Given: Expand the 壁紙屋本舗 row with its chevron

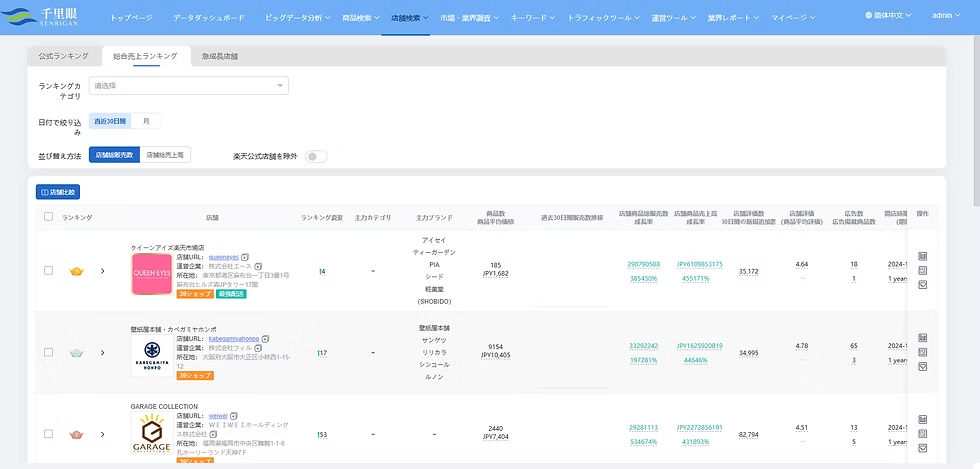Looking at the screenshot, I should [x=102, y=353].
